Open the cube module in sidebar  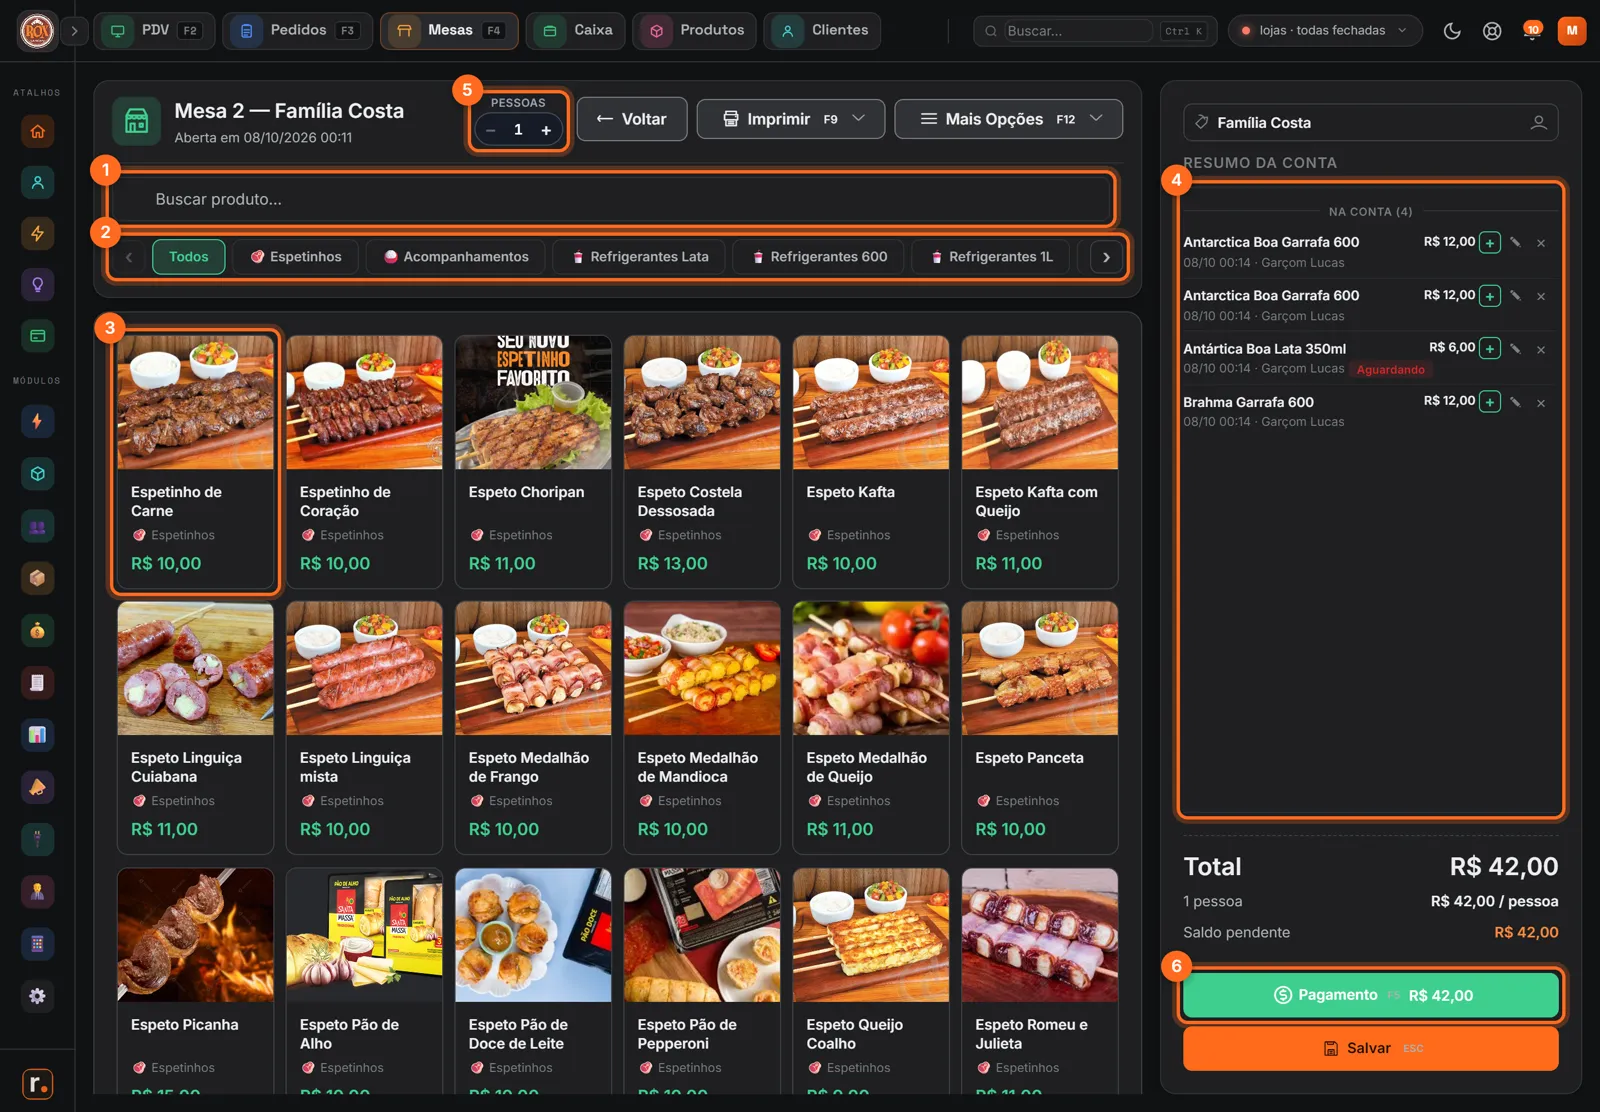[37, 474]
